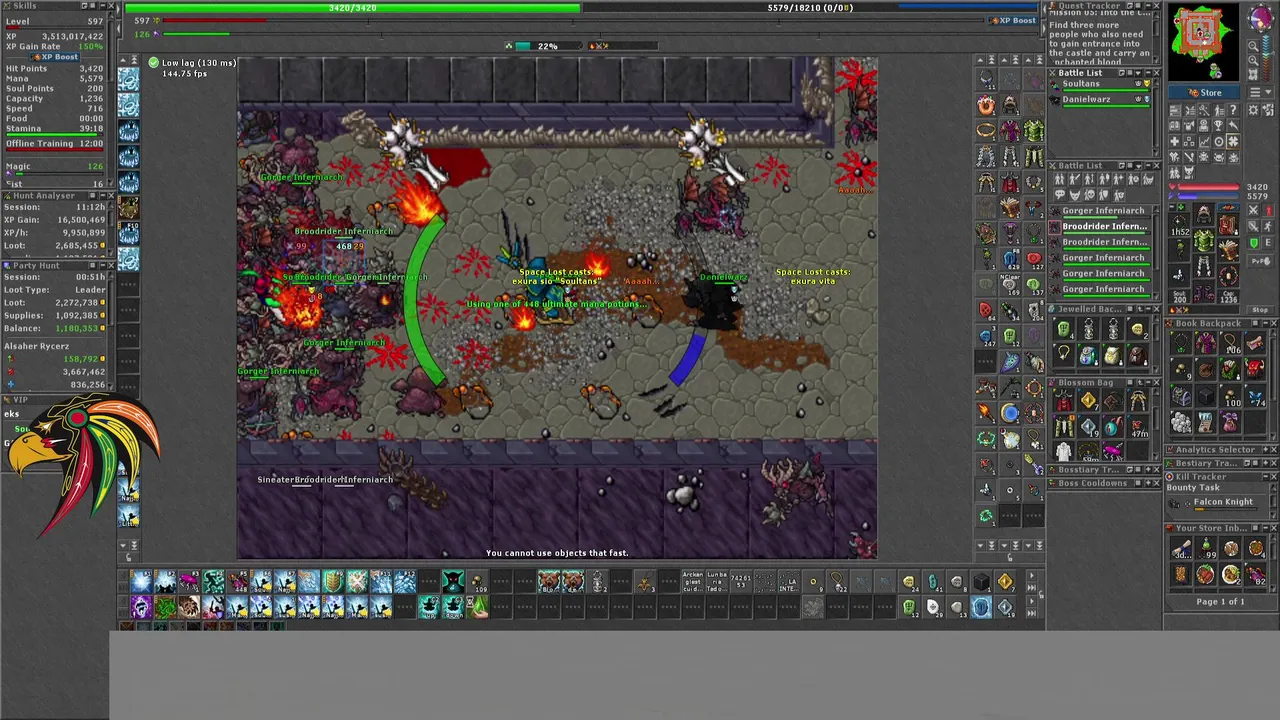Click the green health bar at top
Viewport: 1280px width, 720px height.
coord(352,8)
